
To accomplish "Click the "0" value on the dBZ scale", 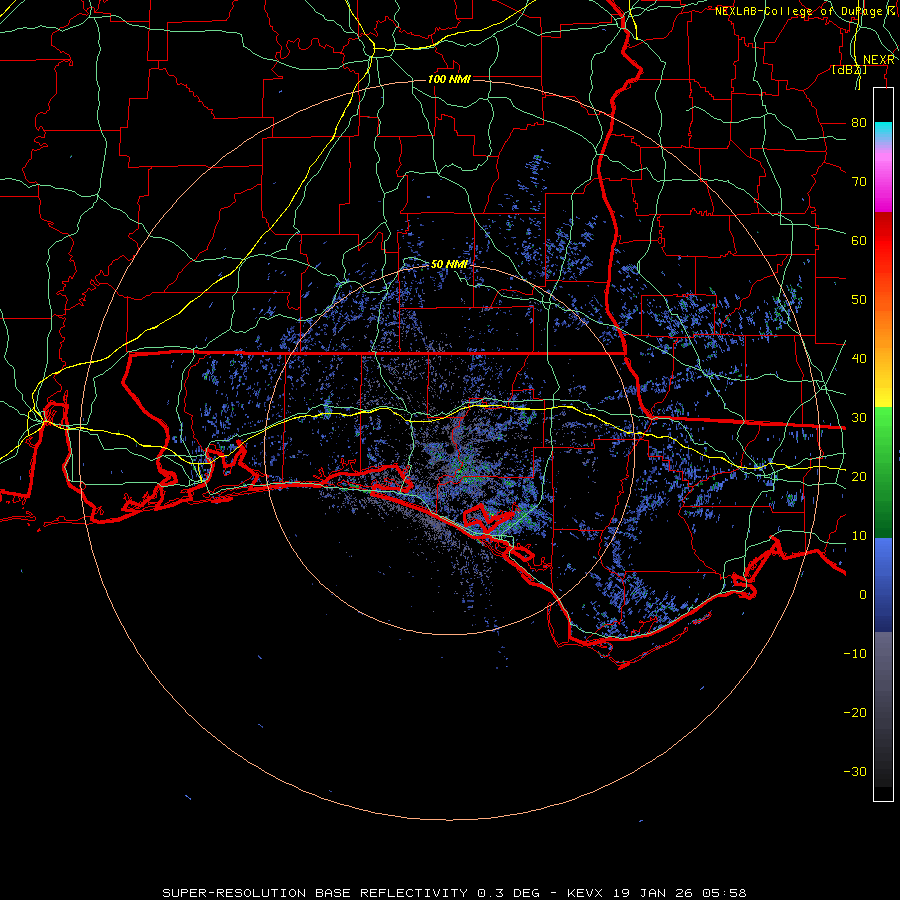I will click(x=863, y=595).
